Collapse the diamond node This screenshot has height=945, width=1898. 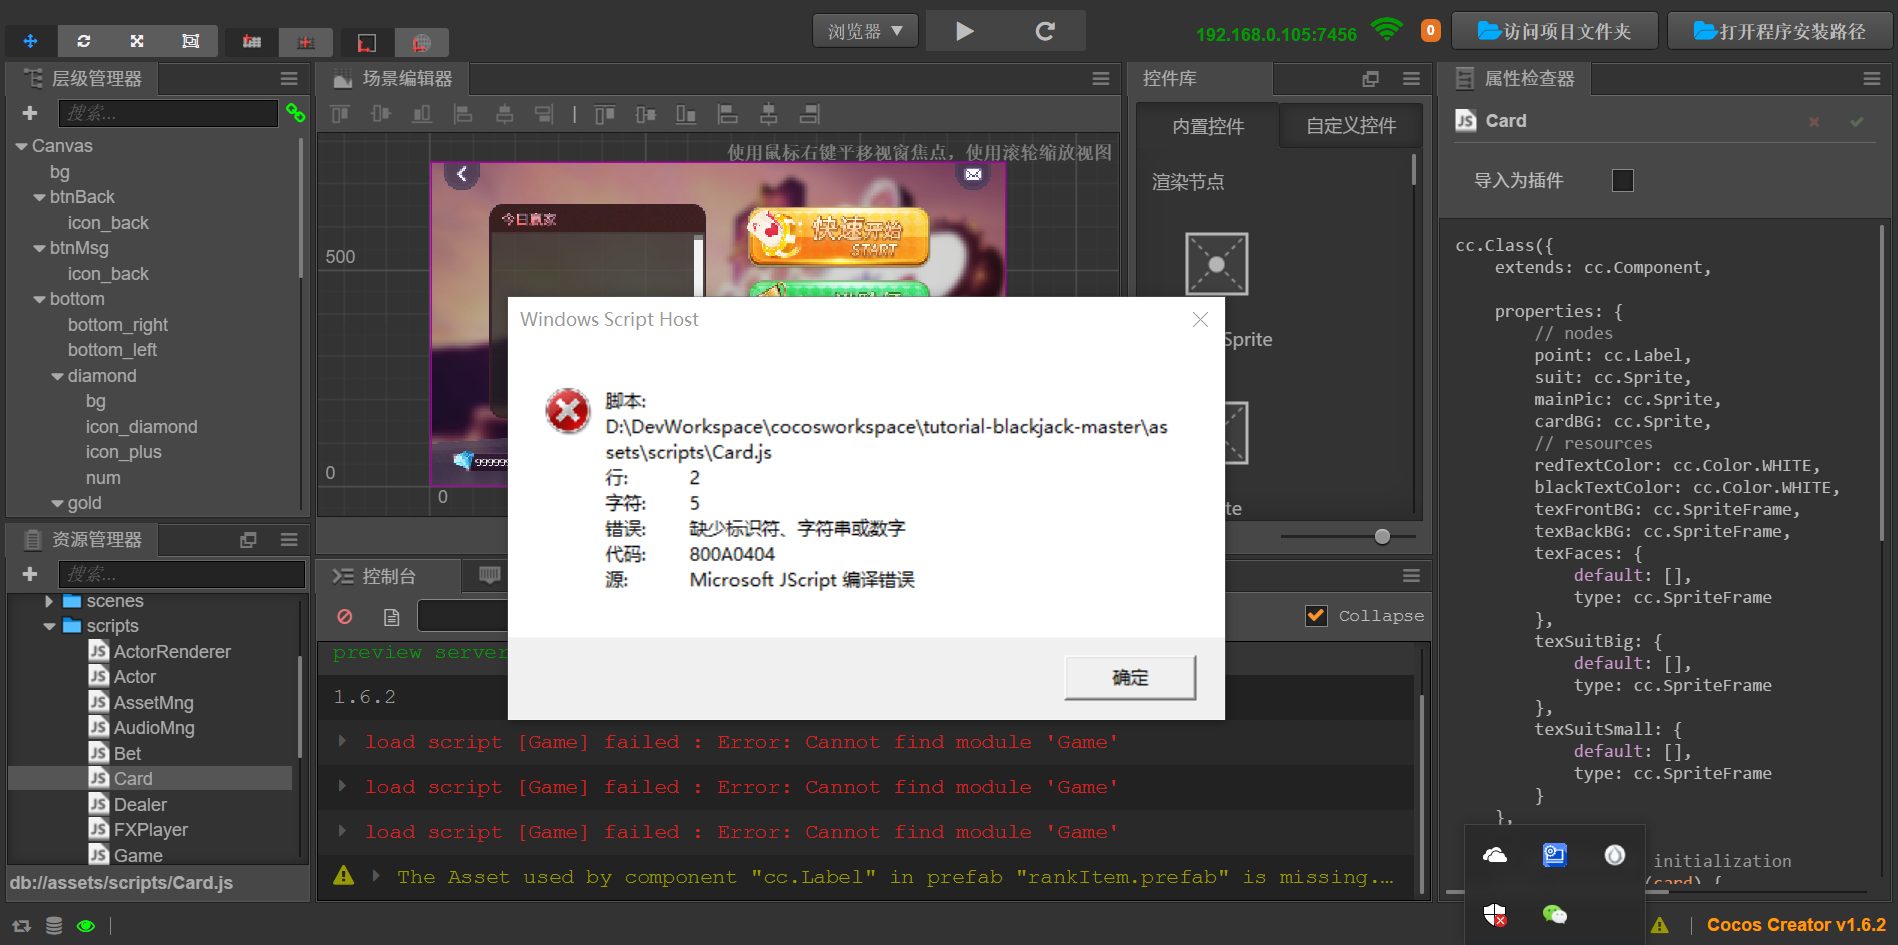click(x=57, y=376)
